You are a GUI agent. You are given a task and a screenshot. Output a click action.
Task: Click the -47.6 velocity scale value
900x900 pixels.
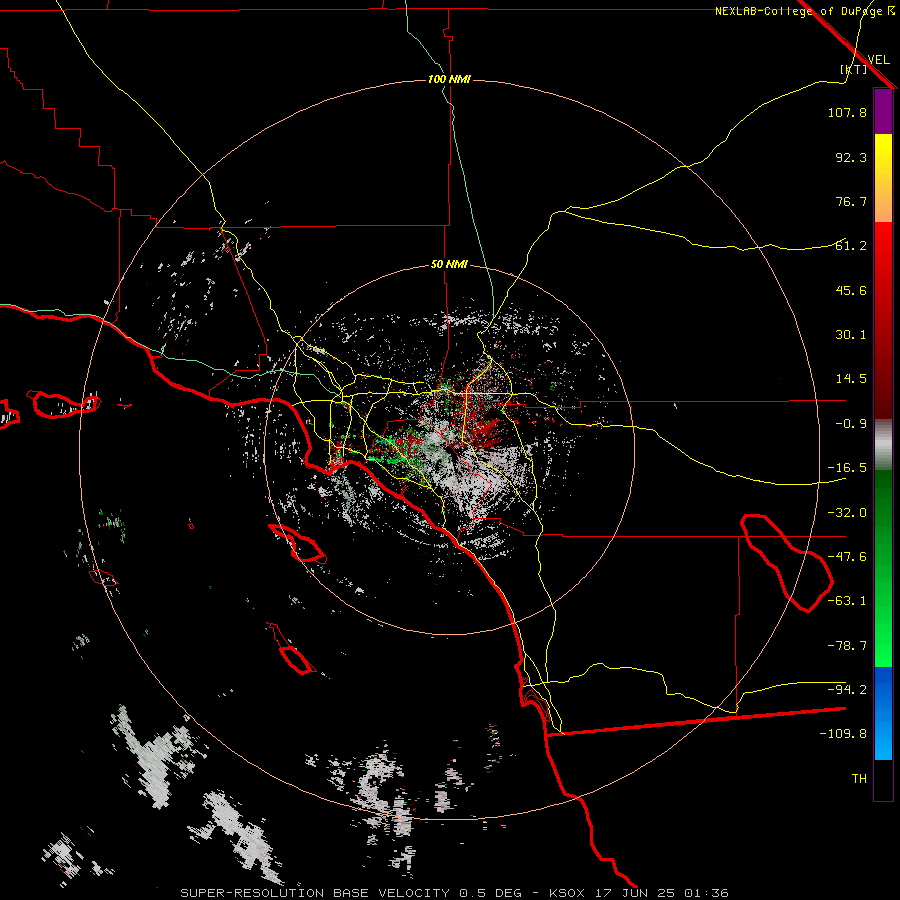coord(847,557)
